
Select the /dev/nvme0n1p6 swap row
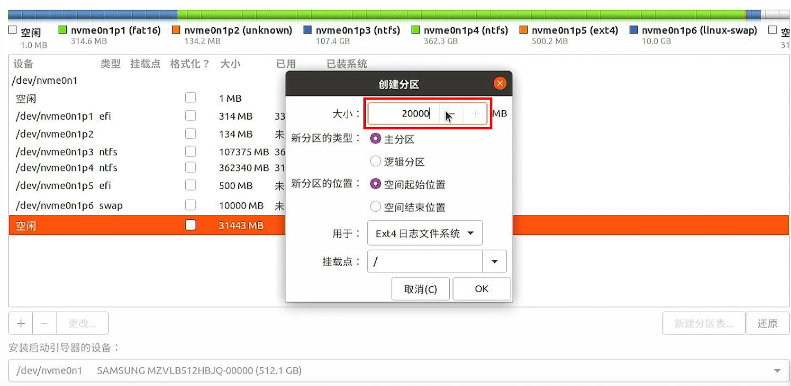point(147,205)
